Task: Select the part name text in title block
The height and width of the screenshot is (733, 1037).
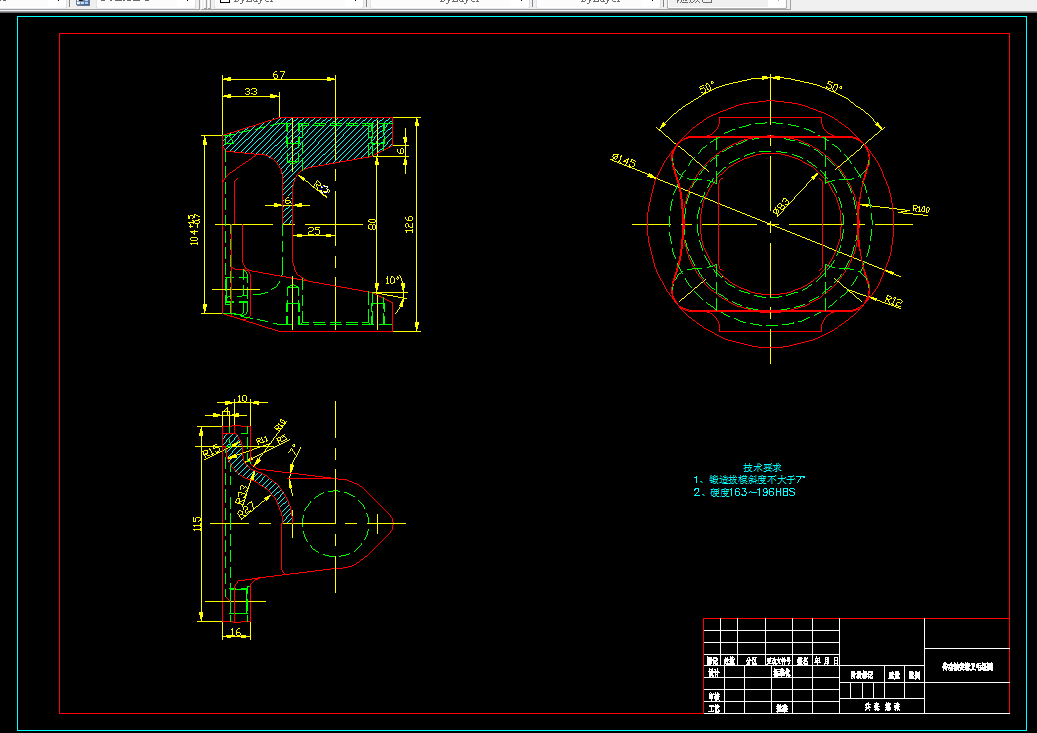Action: 967,667
